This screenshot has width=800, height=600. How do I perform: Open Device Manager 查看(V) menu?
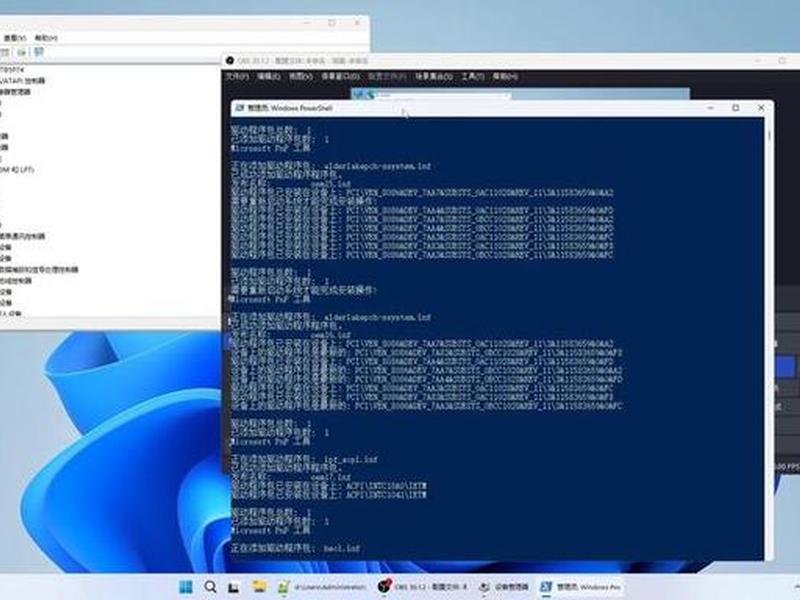pyautogui.click(x=15, y=38)
